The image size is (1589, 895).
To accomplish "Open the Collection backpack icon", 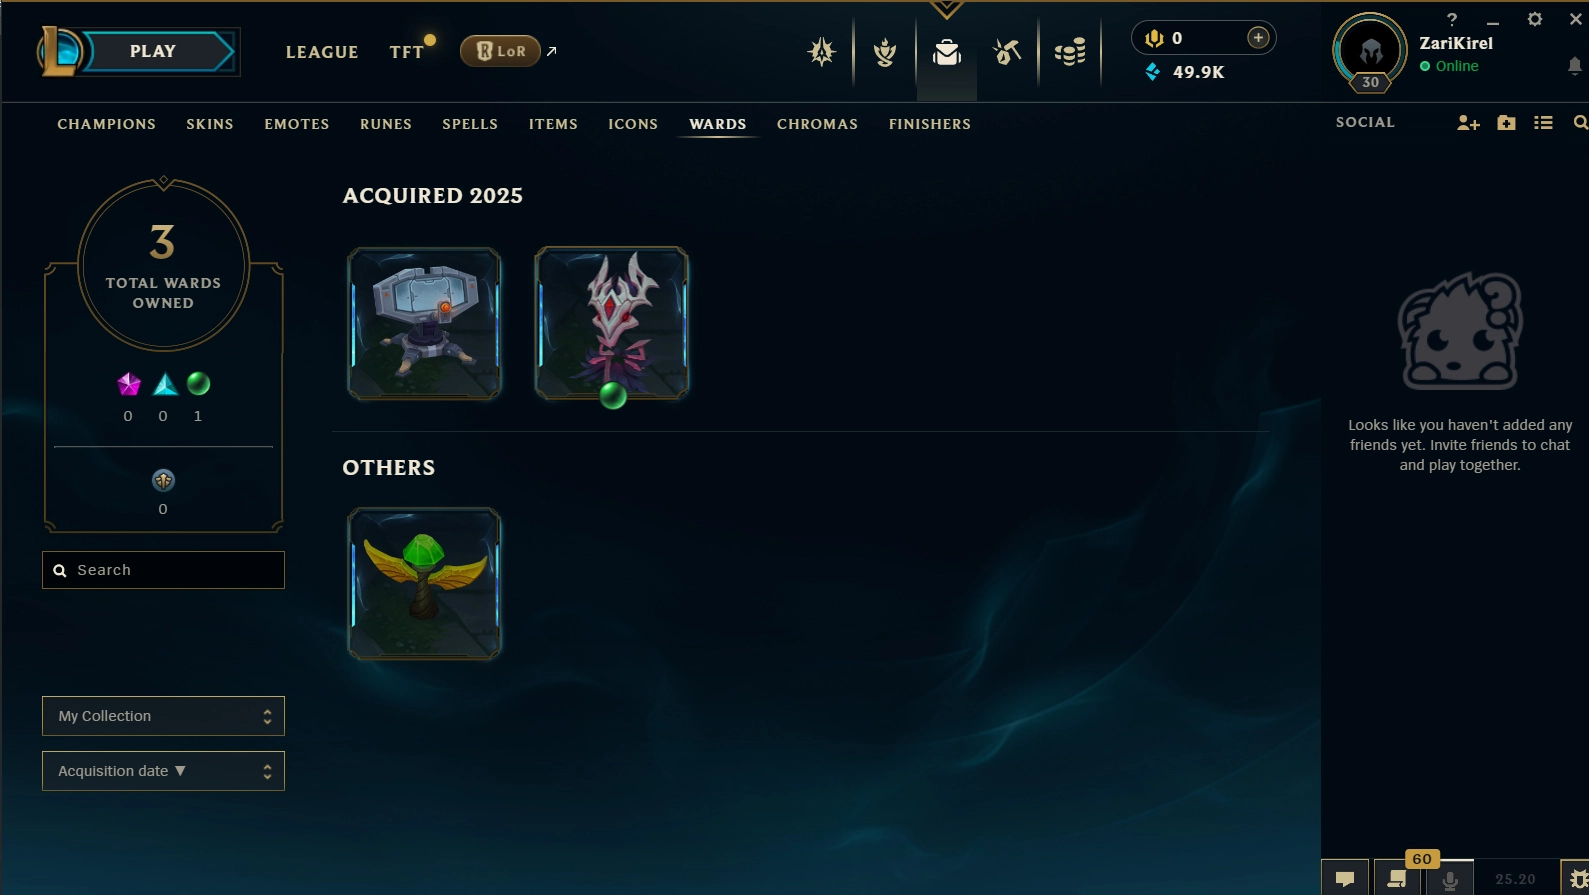I will [x=947, y=52].
